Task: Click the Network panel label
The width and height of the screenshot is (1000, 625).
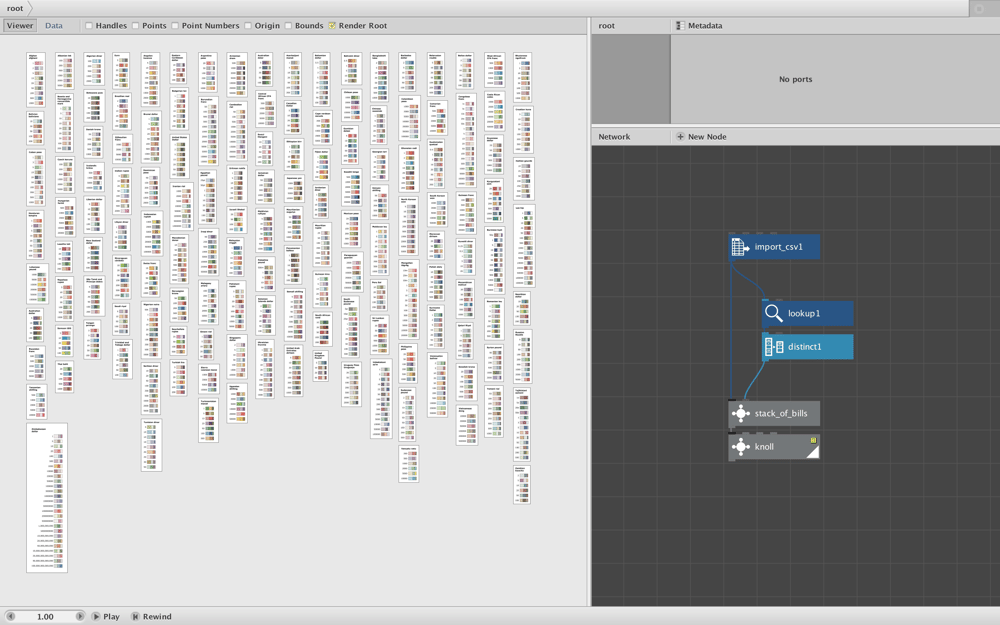Action: click(x=614, y=136)
